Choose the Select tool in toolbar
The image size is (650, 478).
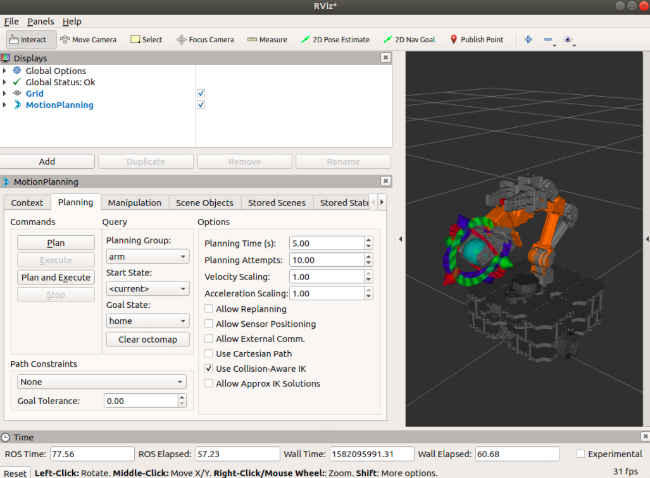pos(146,40)
